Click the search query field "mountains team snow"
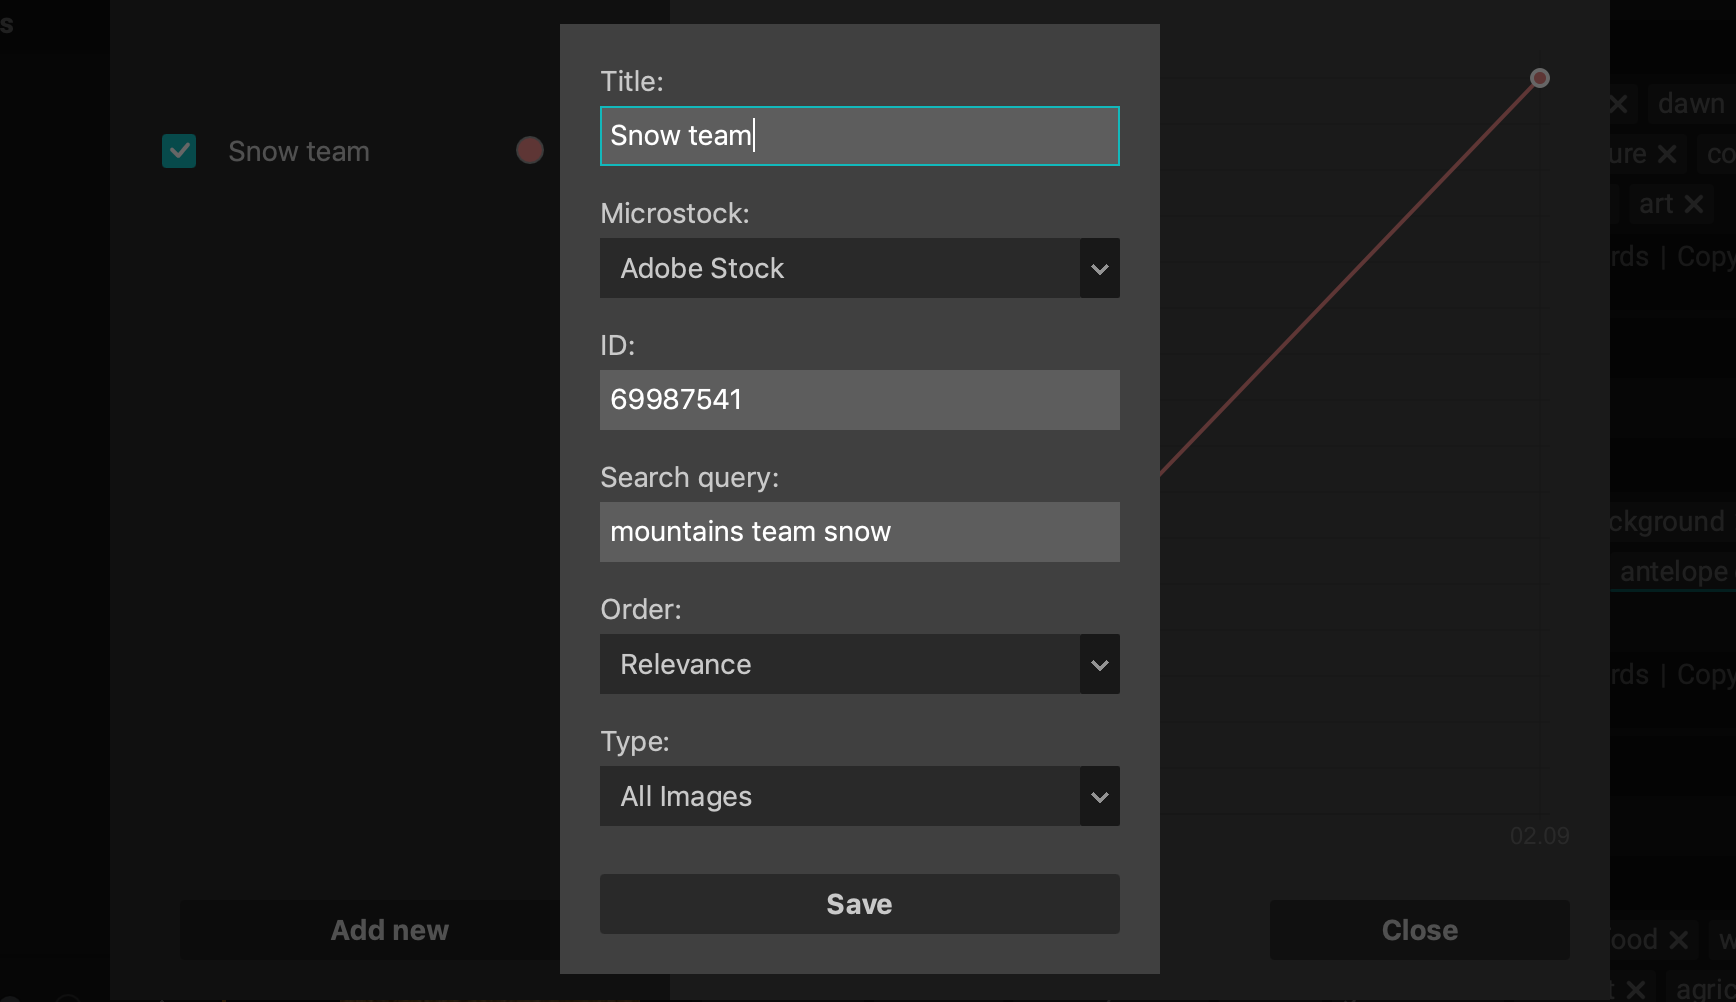The width and height of the screenshot is (1736, 1002). click(858, 532)
